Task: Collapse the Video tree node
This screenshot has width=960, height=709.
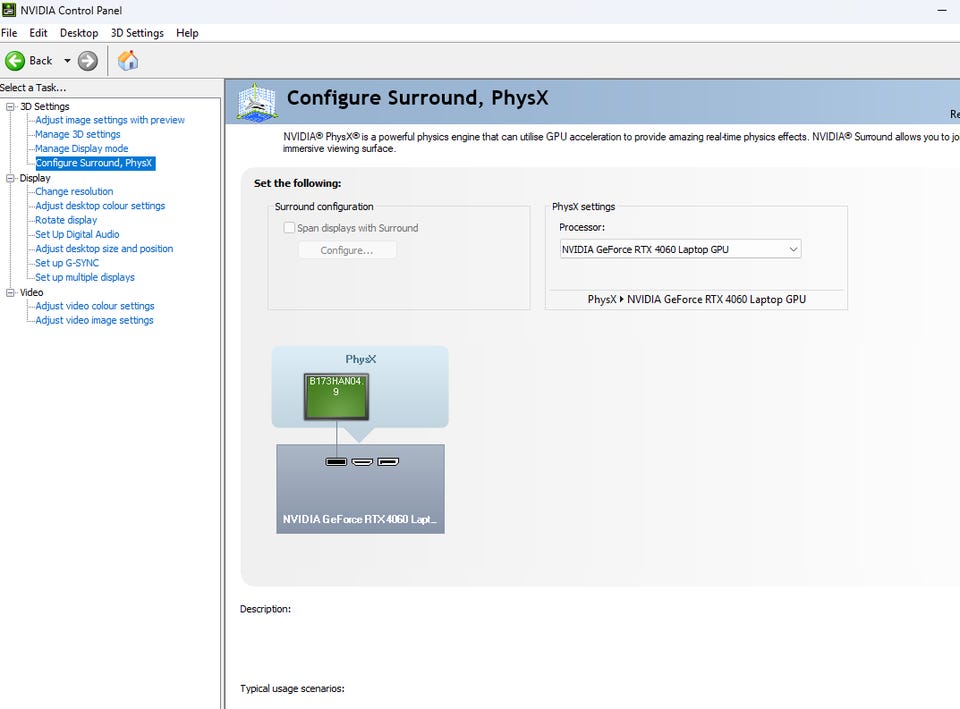Action: (10, 293)
